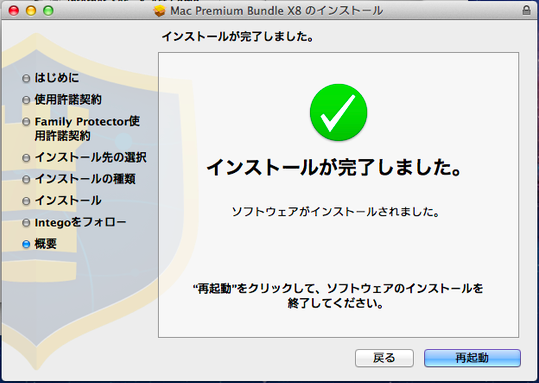The width and height of the screenshot is (539, 383).
Task: Click the large インストールが完了しました。 message
Action: click(x=334, y=167)
